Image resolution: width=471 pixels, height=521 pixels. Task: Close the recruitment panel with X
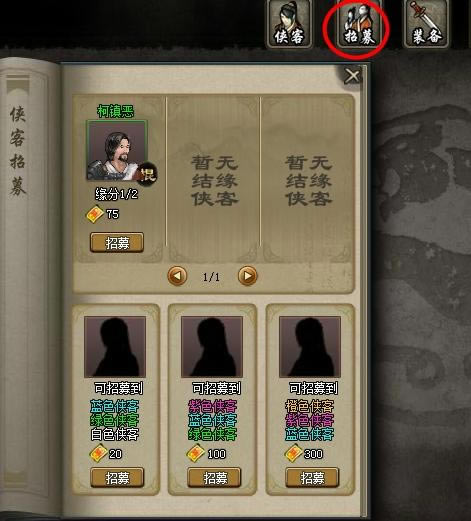[352, 76]
